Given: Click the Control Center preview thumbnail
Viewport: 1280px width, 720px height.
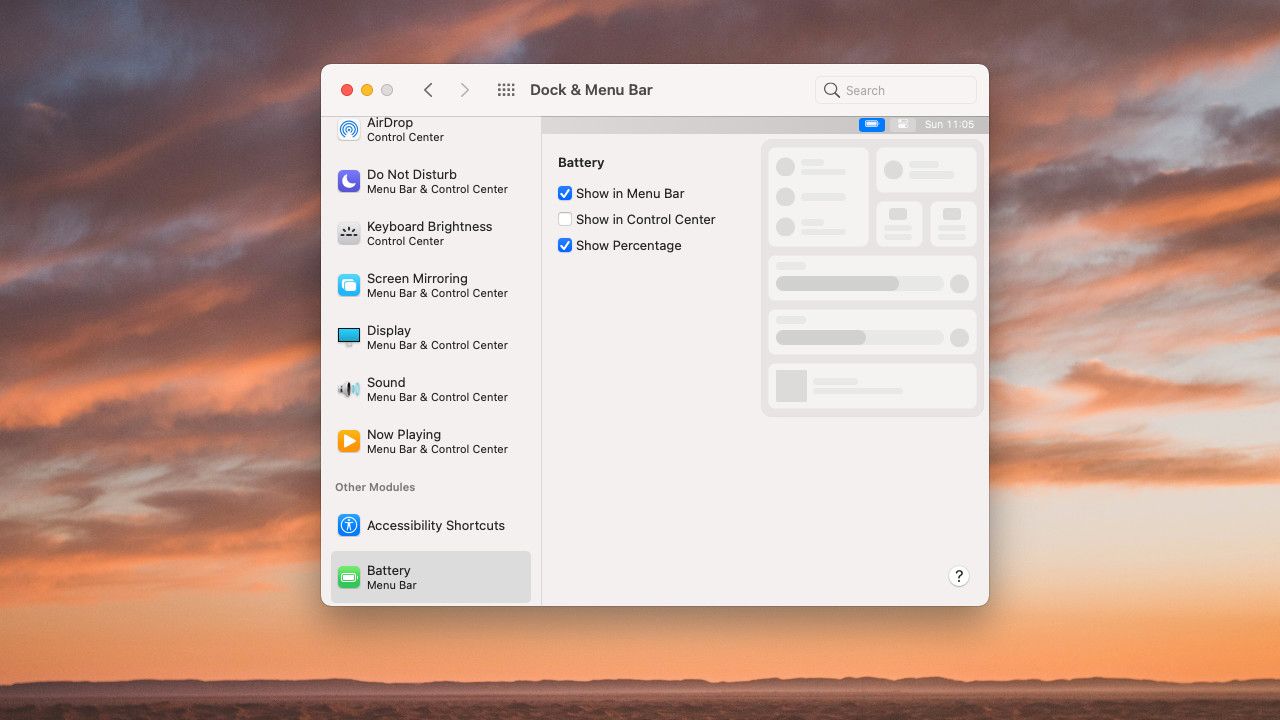Looking at the screenshot, I should tap(872, 278).
